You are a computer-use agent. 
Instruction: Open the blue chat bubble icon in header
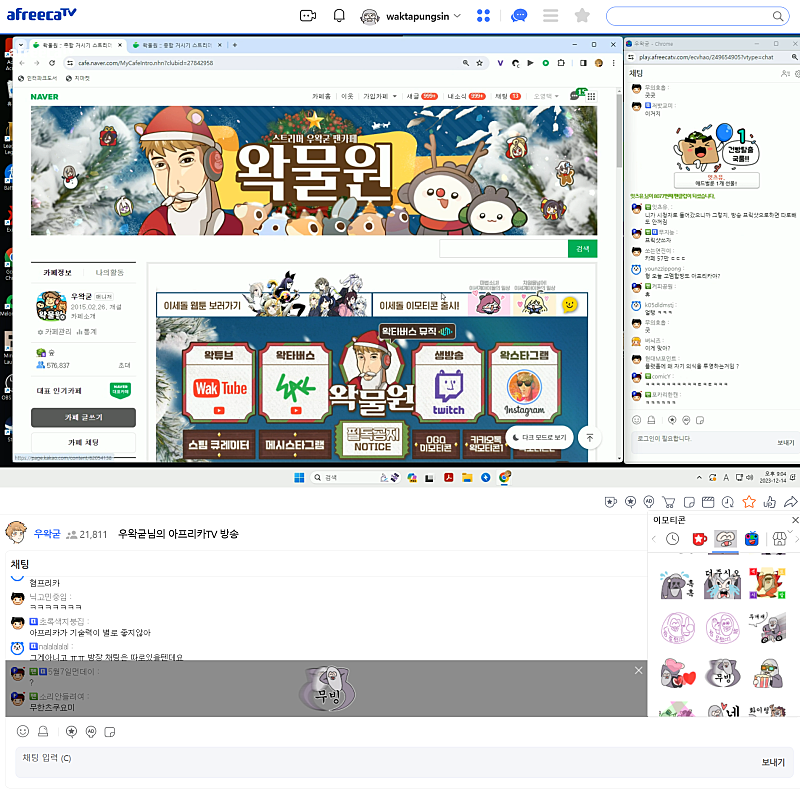pyautogui.click(x=519, y=16)
